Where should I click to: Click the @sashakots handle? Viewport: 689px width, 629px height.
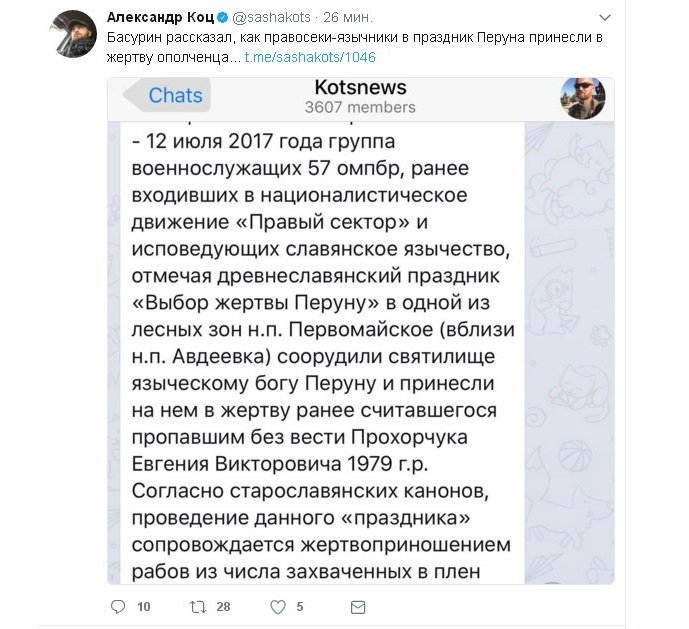point(271,17)
